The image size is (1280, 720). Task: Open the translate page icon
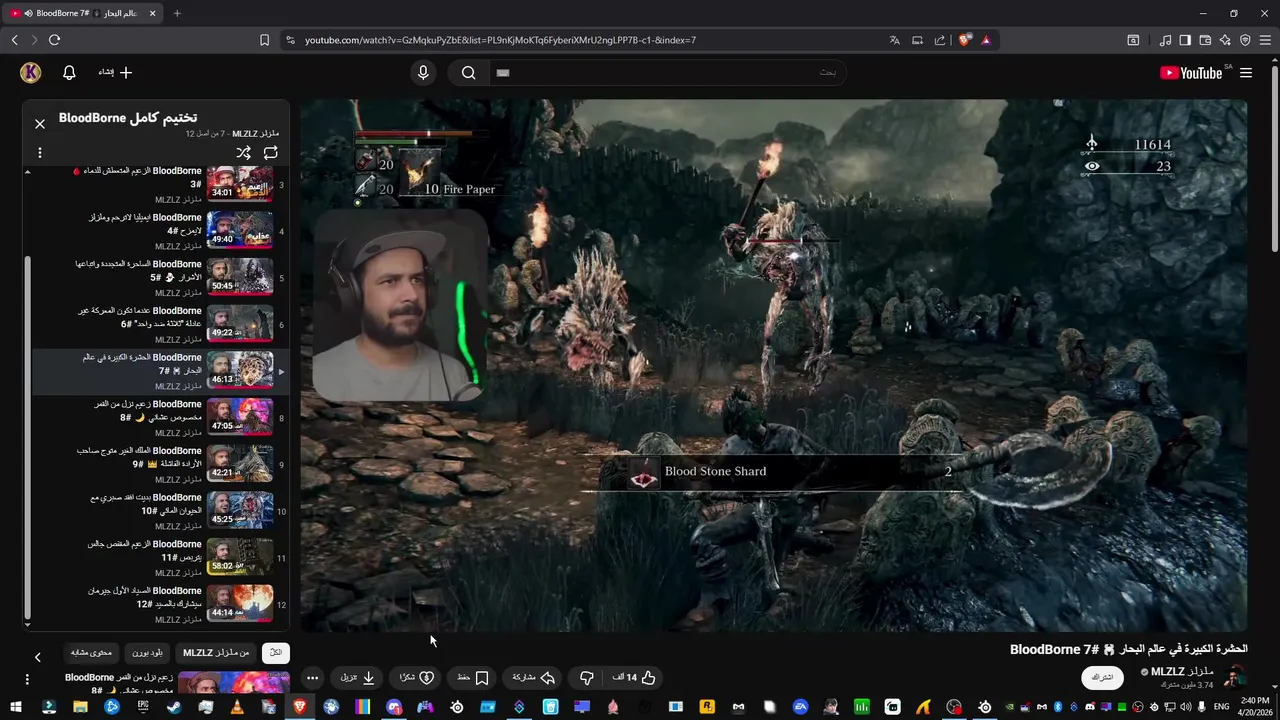click(894, 40)
